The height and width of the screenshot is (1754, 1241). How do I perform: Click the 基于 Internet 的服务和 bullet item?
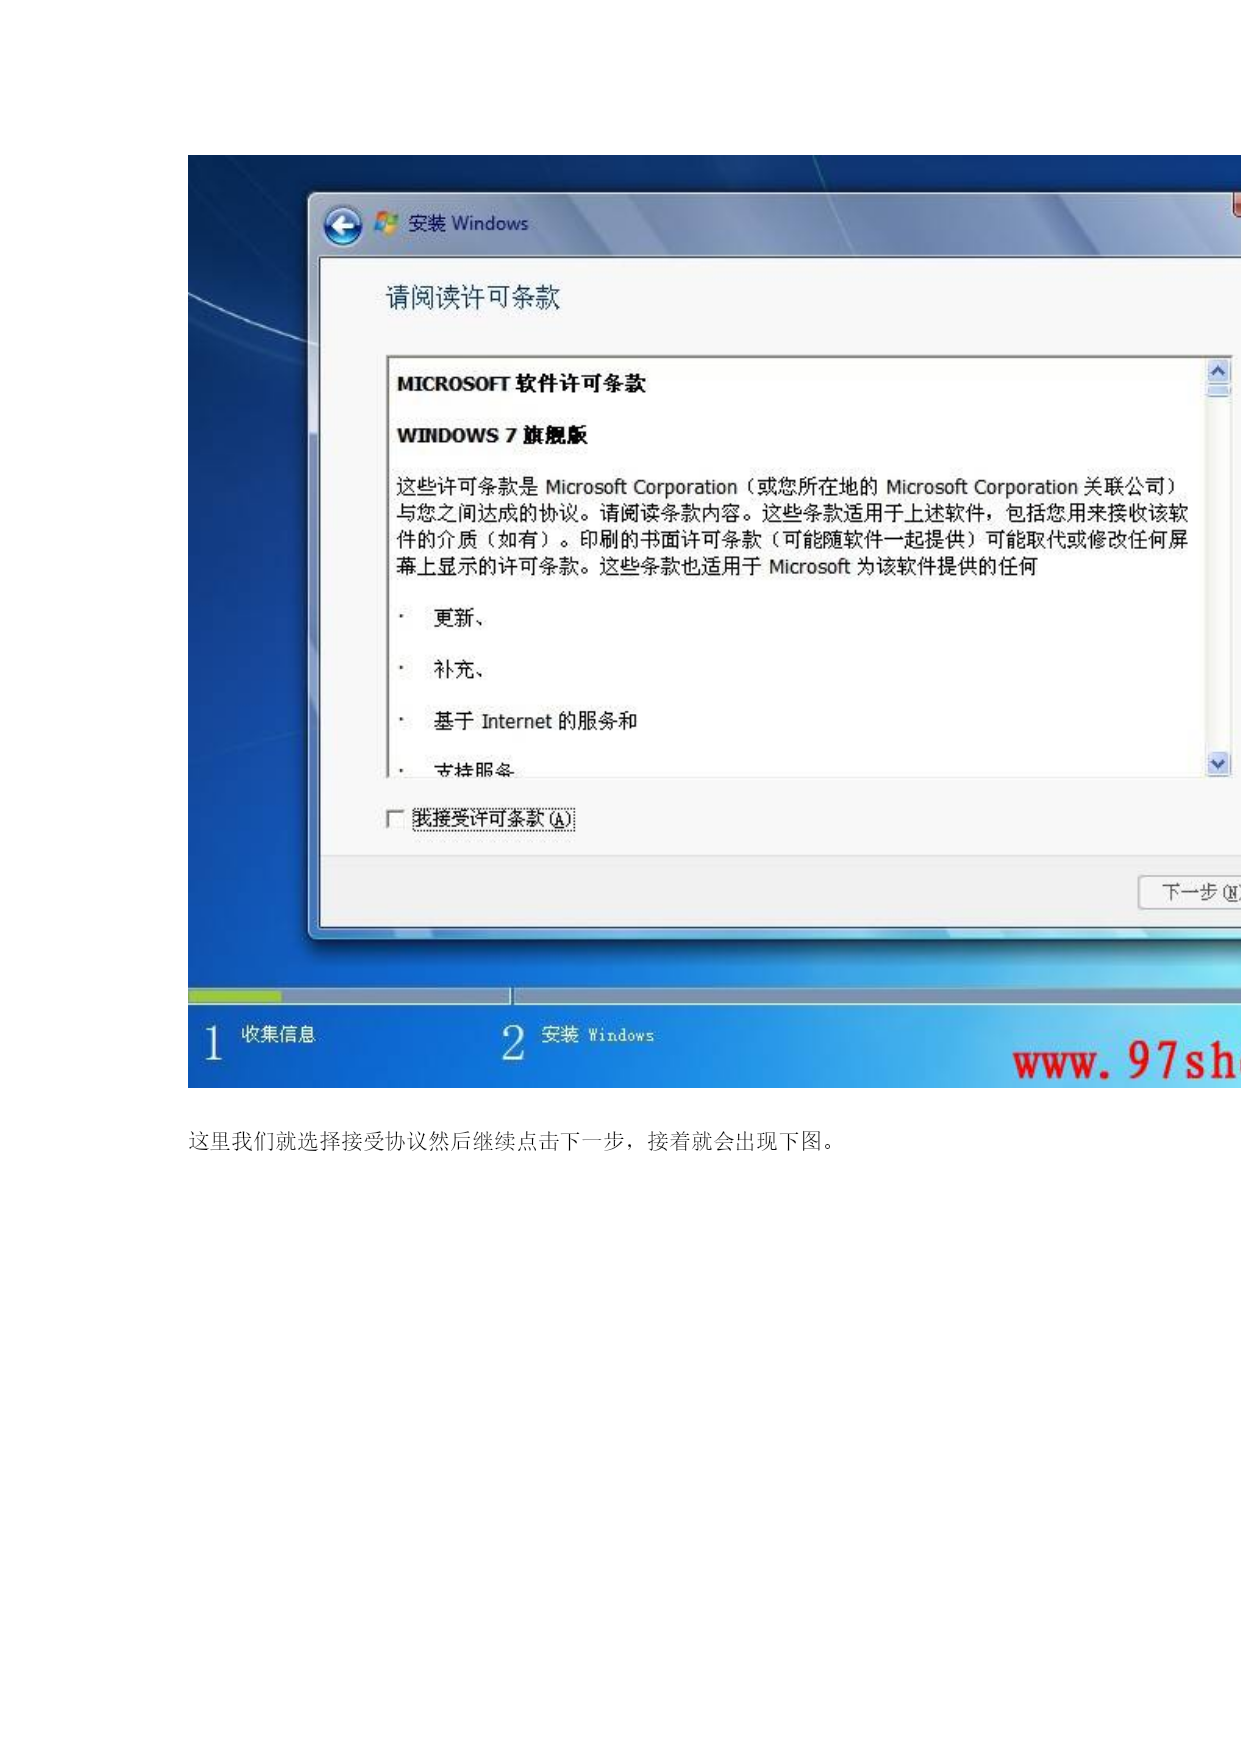(535, 721)
